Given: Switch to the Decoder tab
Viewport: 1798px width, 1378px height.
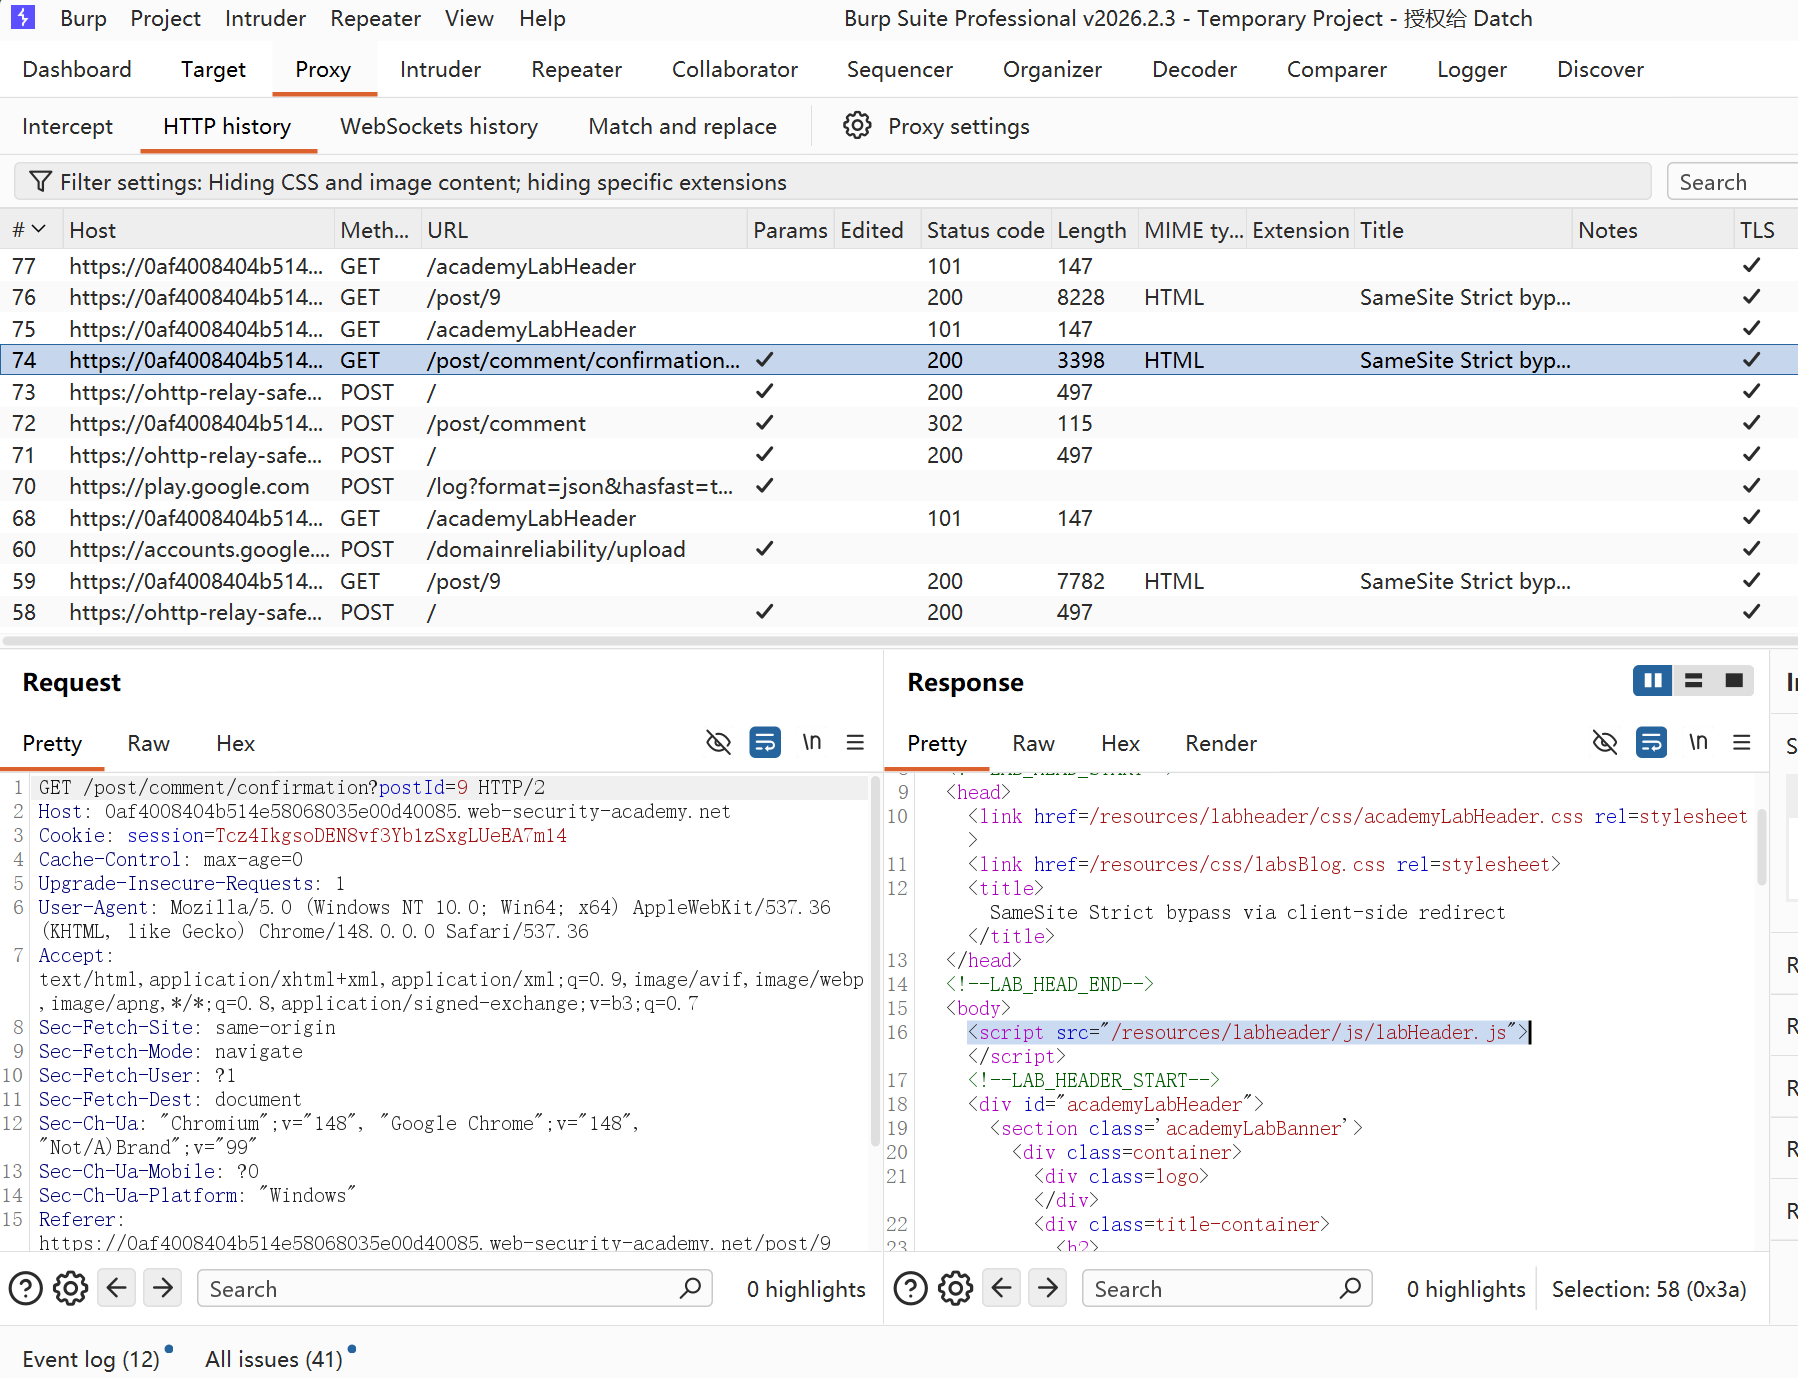Looking at the screenshot, I should click(1194, 69).
